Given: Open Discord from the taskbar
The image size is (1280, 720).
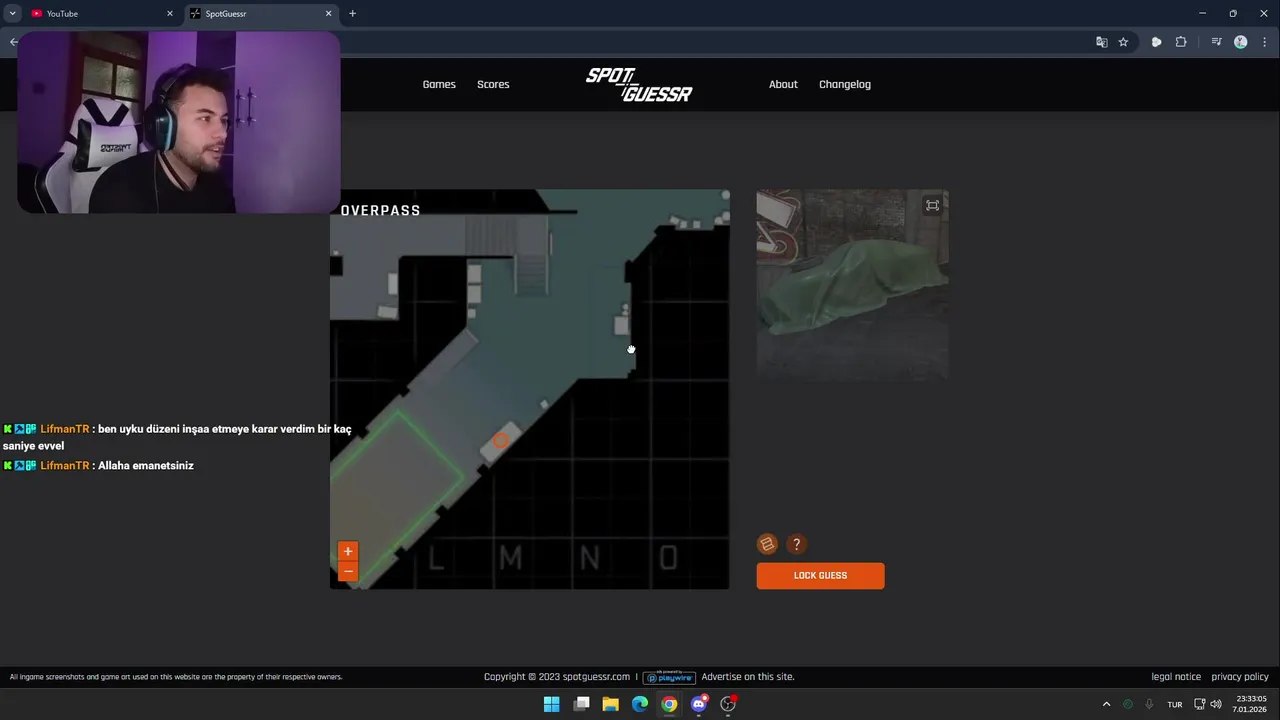Looking at the screenshot, I should (x=699, y=704).
